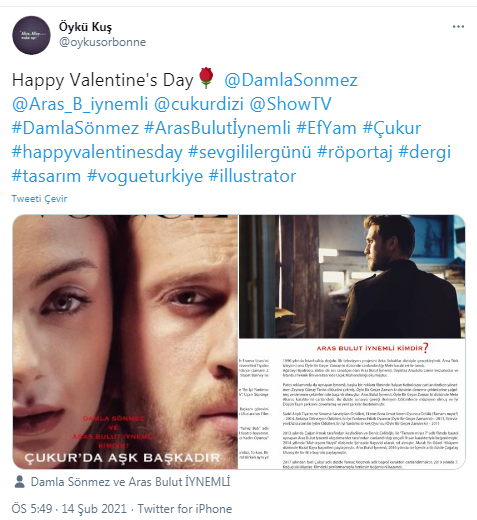The height and width of the screenshot is (520, 477).
Task: Click the #ArasBulutİynemli hashtag
Action: pyautogui.click(x=217, y=128)
